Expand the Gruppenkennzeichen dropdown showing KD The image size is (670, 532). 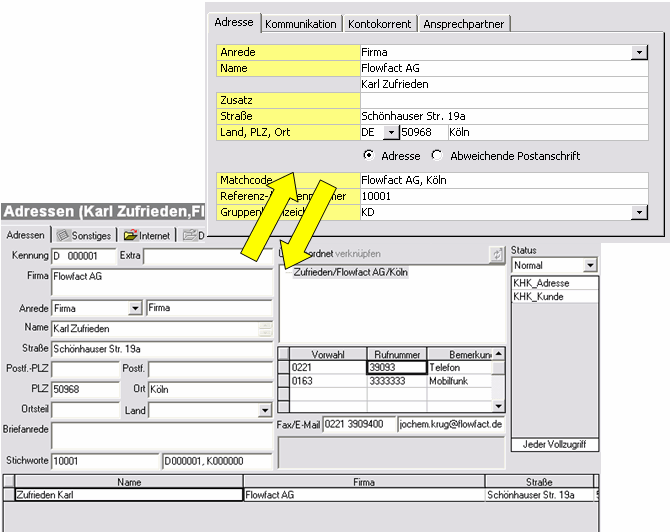click(639, 212)
